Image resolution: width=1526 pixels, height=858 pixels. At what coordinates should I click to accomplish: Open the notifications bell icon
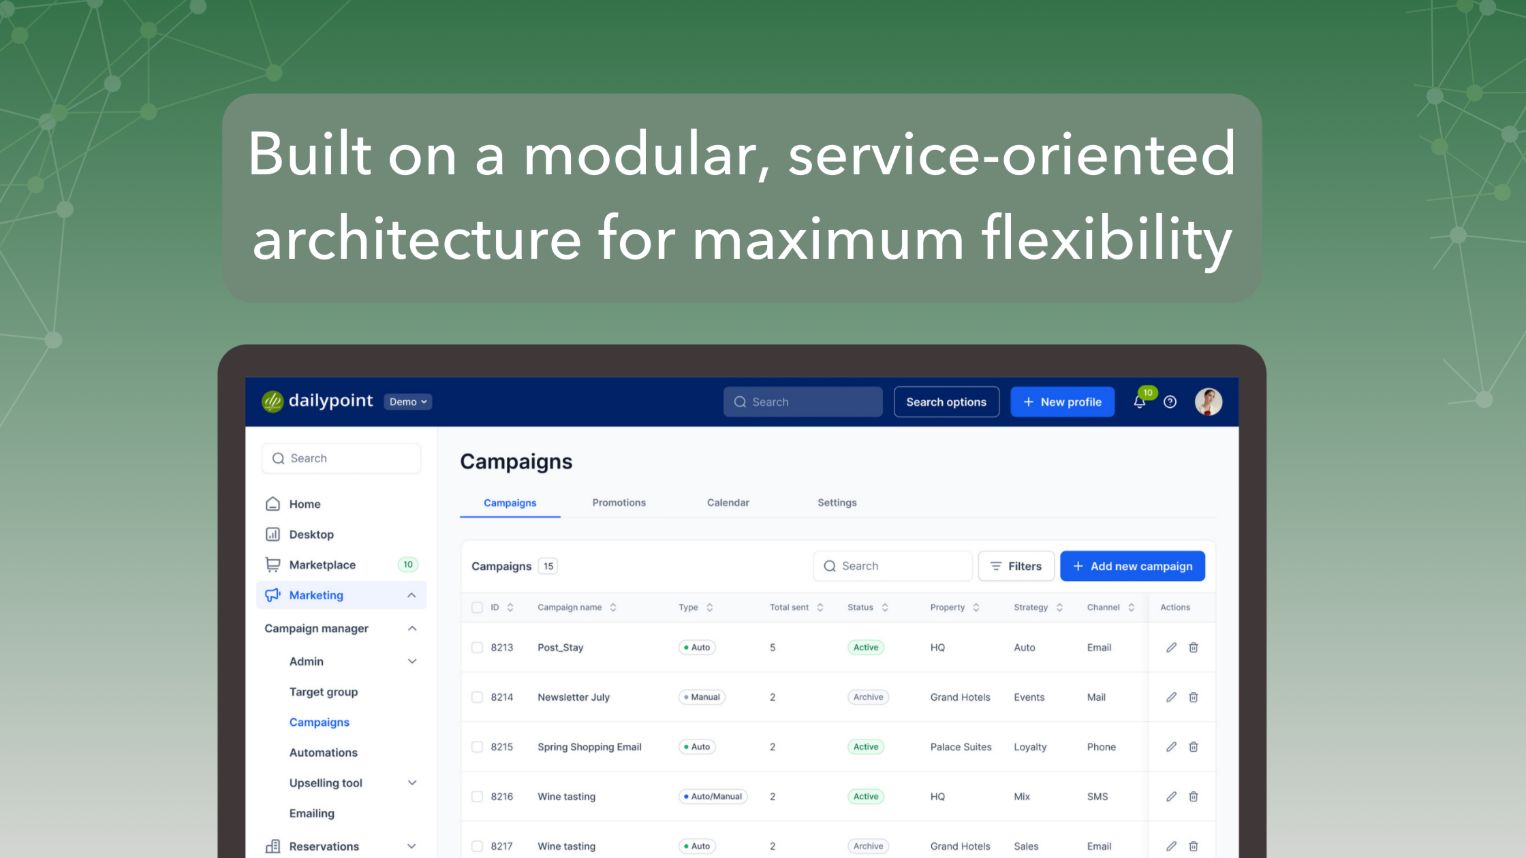(x=1139, y=402)
